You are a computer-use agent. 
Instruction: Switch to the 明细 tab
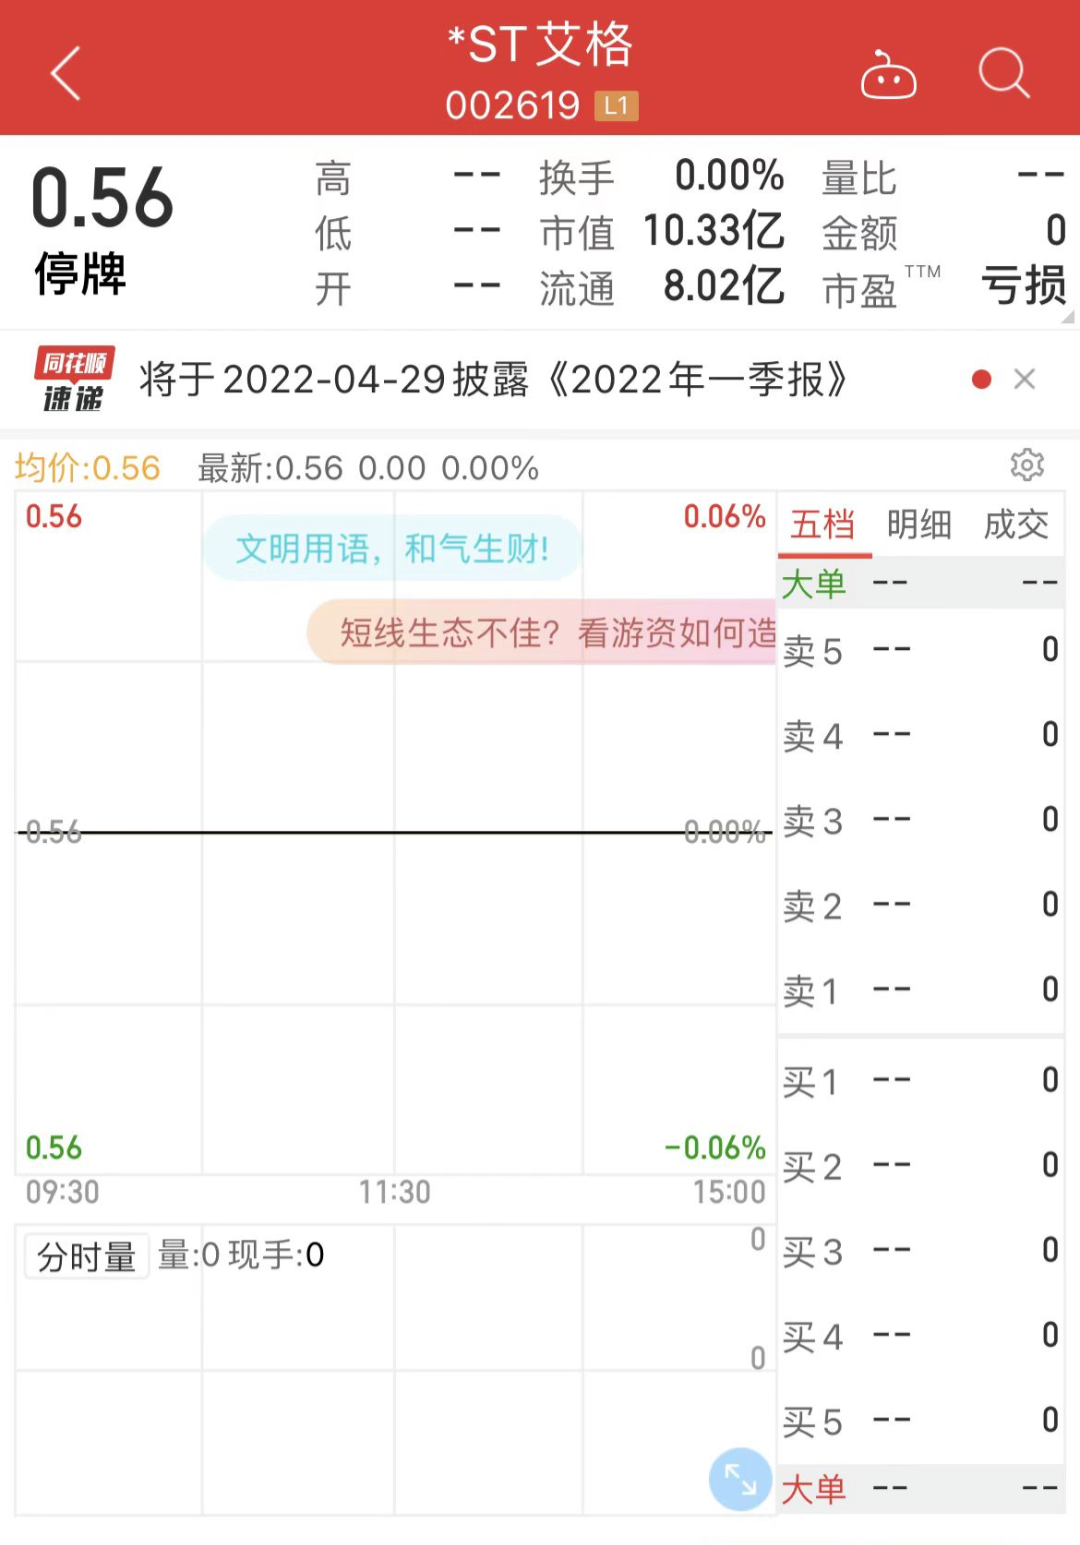tap(919, 524)
